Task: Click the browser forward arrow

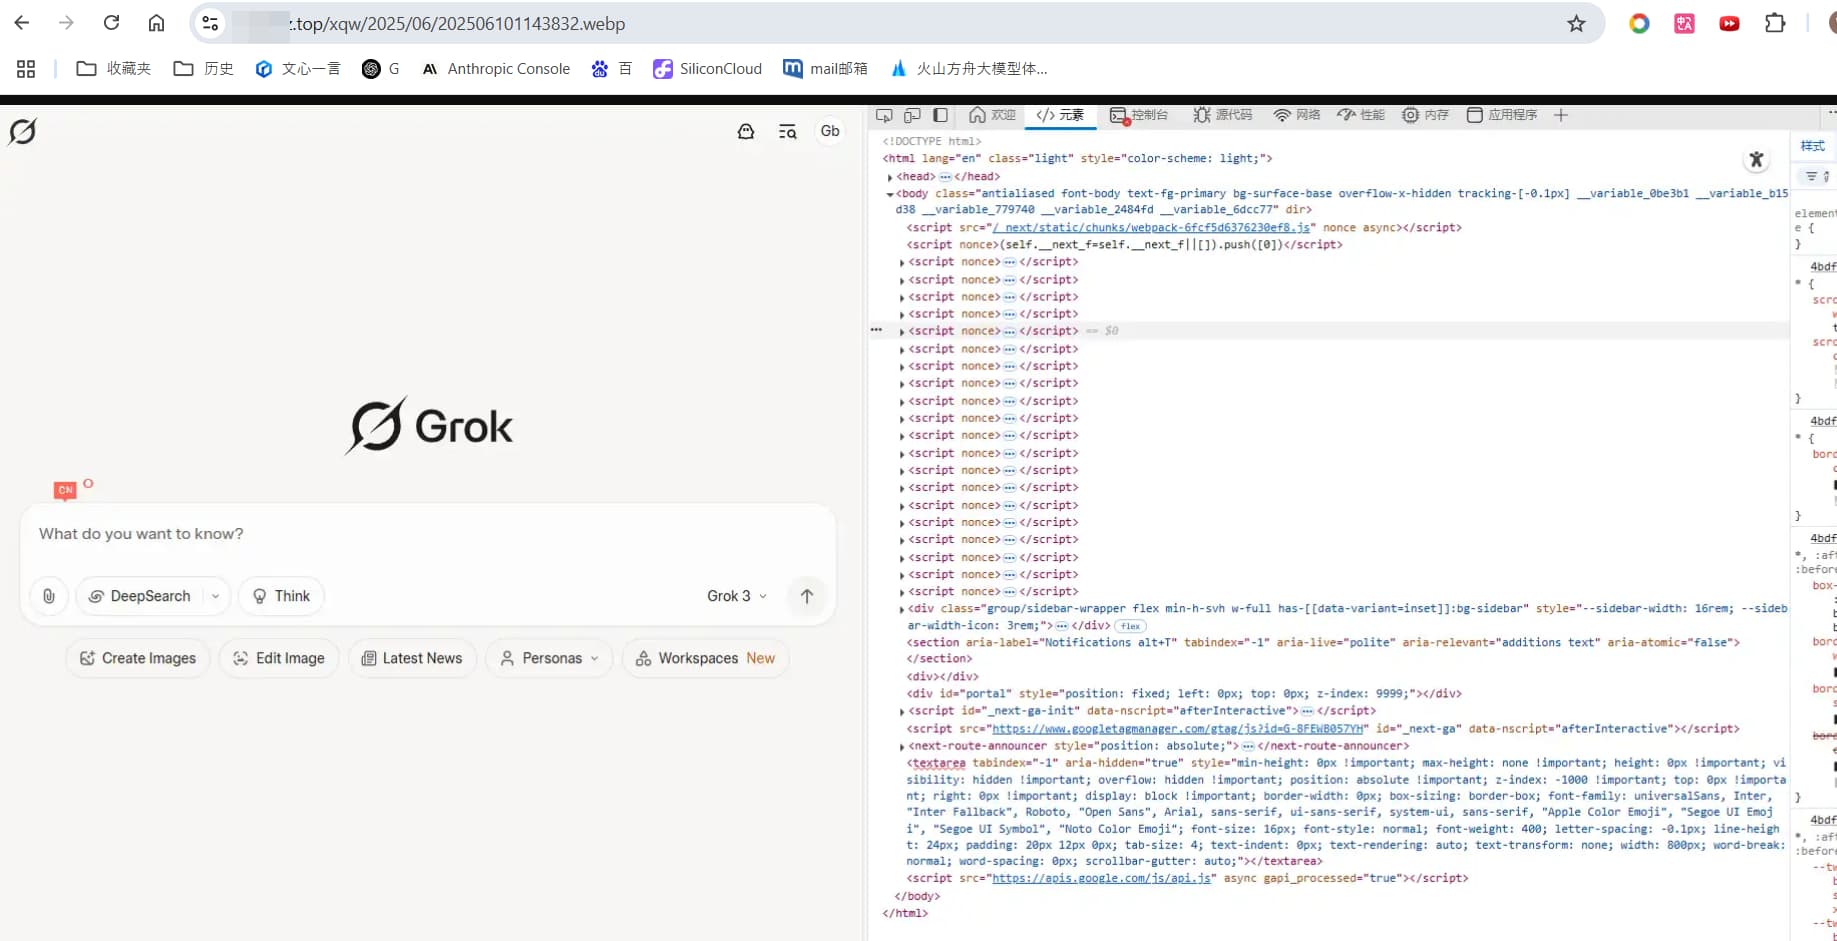Action: pos(66,23)
